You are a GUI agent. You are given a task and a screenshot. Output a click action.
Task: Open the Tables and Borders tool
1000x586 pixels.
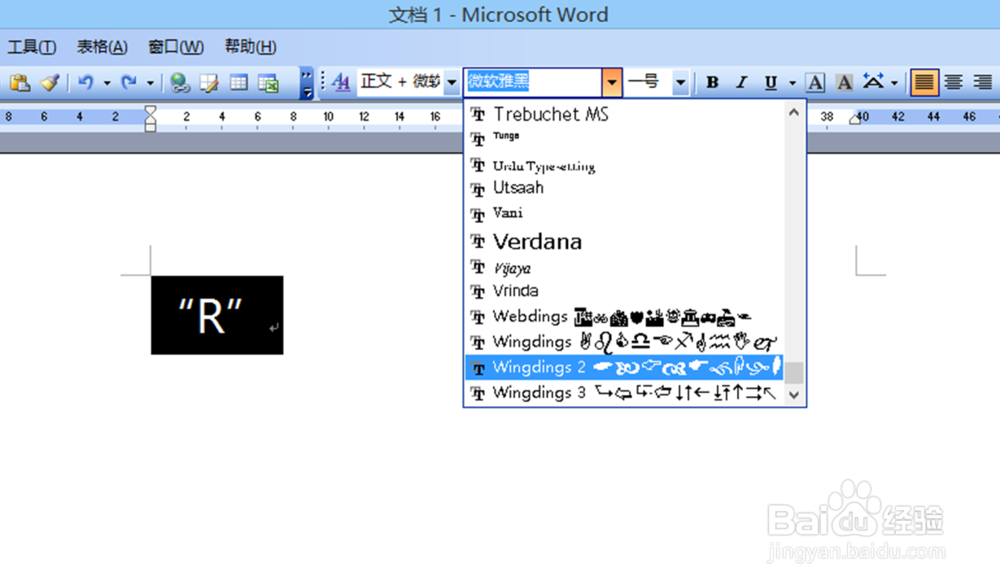point(209,83)
